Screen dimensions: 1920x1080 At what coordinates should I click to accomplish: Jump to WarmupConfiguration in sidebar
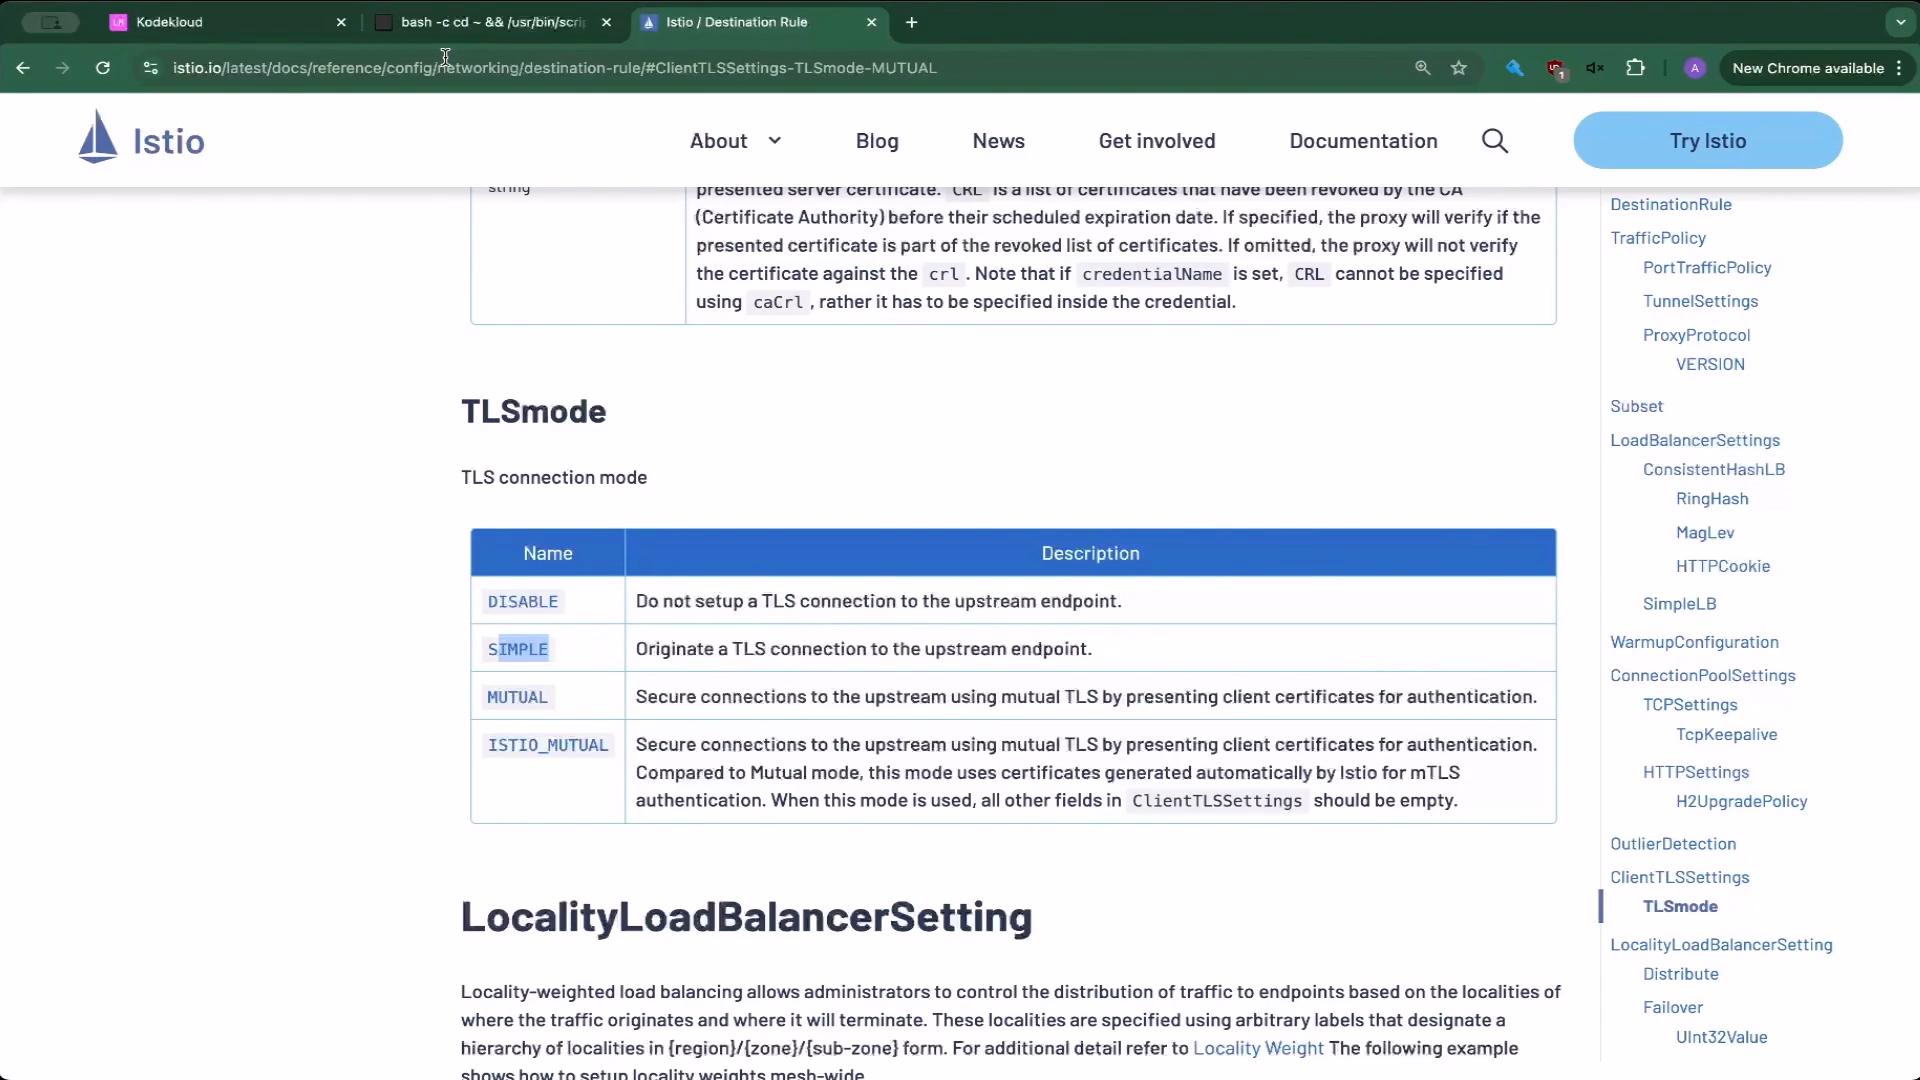[x=1694, y=642]
